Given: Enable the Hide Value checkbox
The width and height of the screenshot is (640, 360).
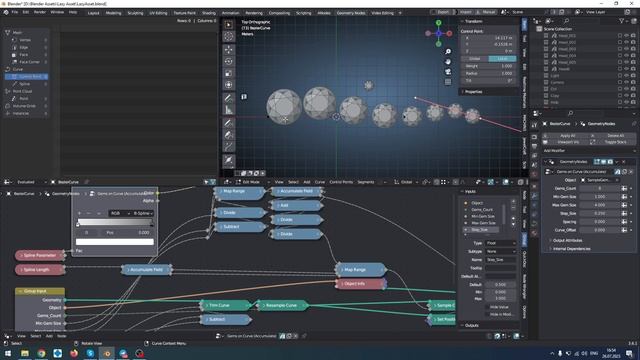Looking at the screenshot, I should [x=487, y=307].
